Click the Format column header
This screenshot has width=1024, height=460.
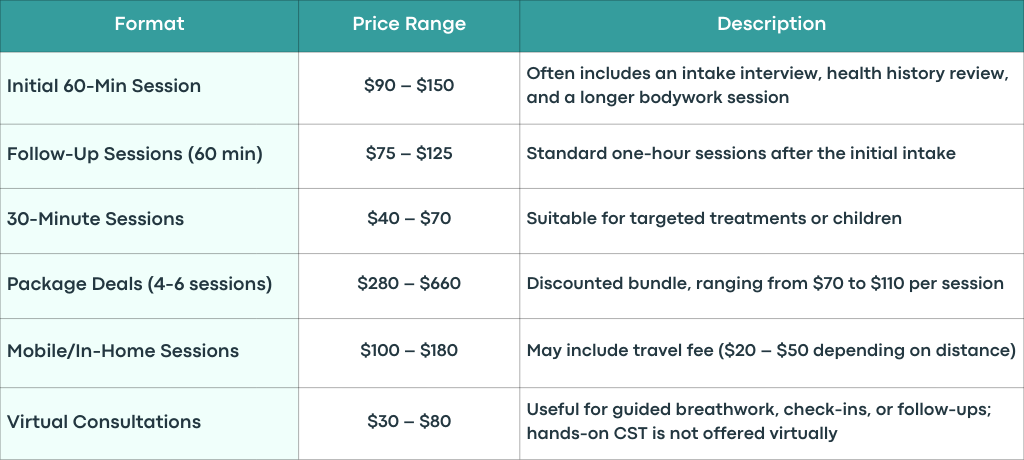(x=149, y=25)
